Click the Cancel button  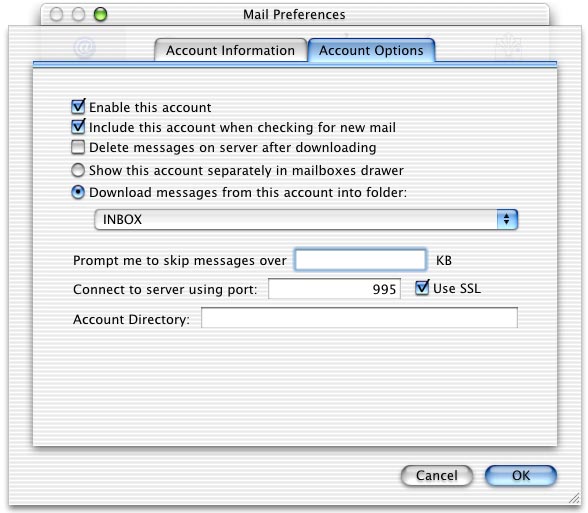[x=436, y=476]
